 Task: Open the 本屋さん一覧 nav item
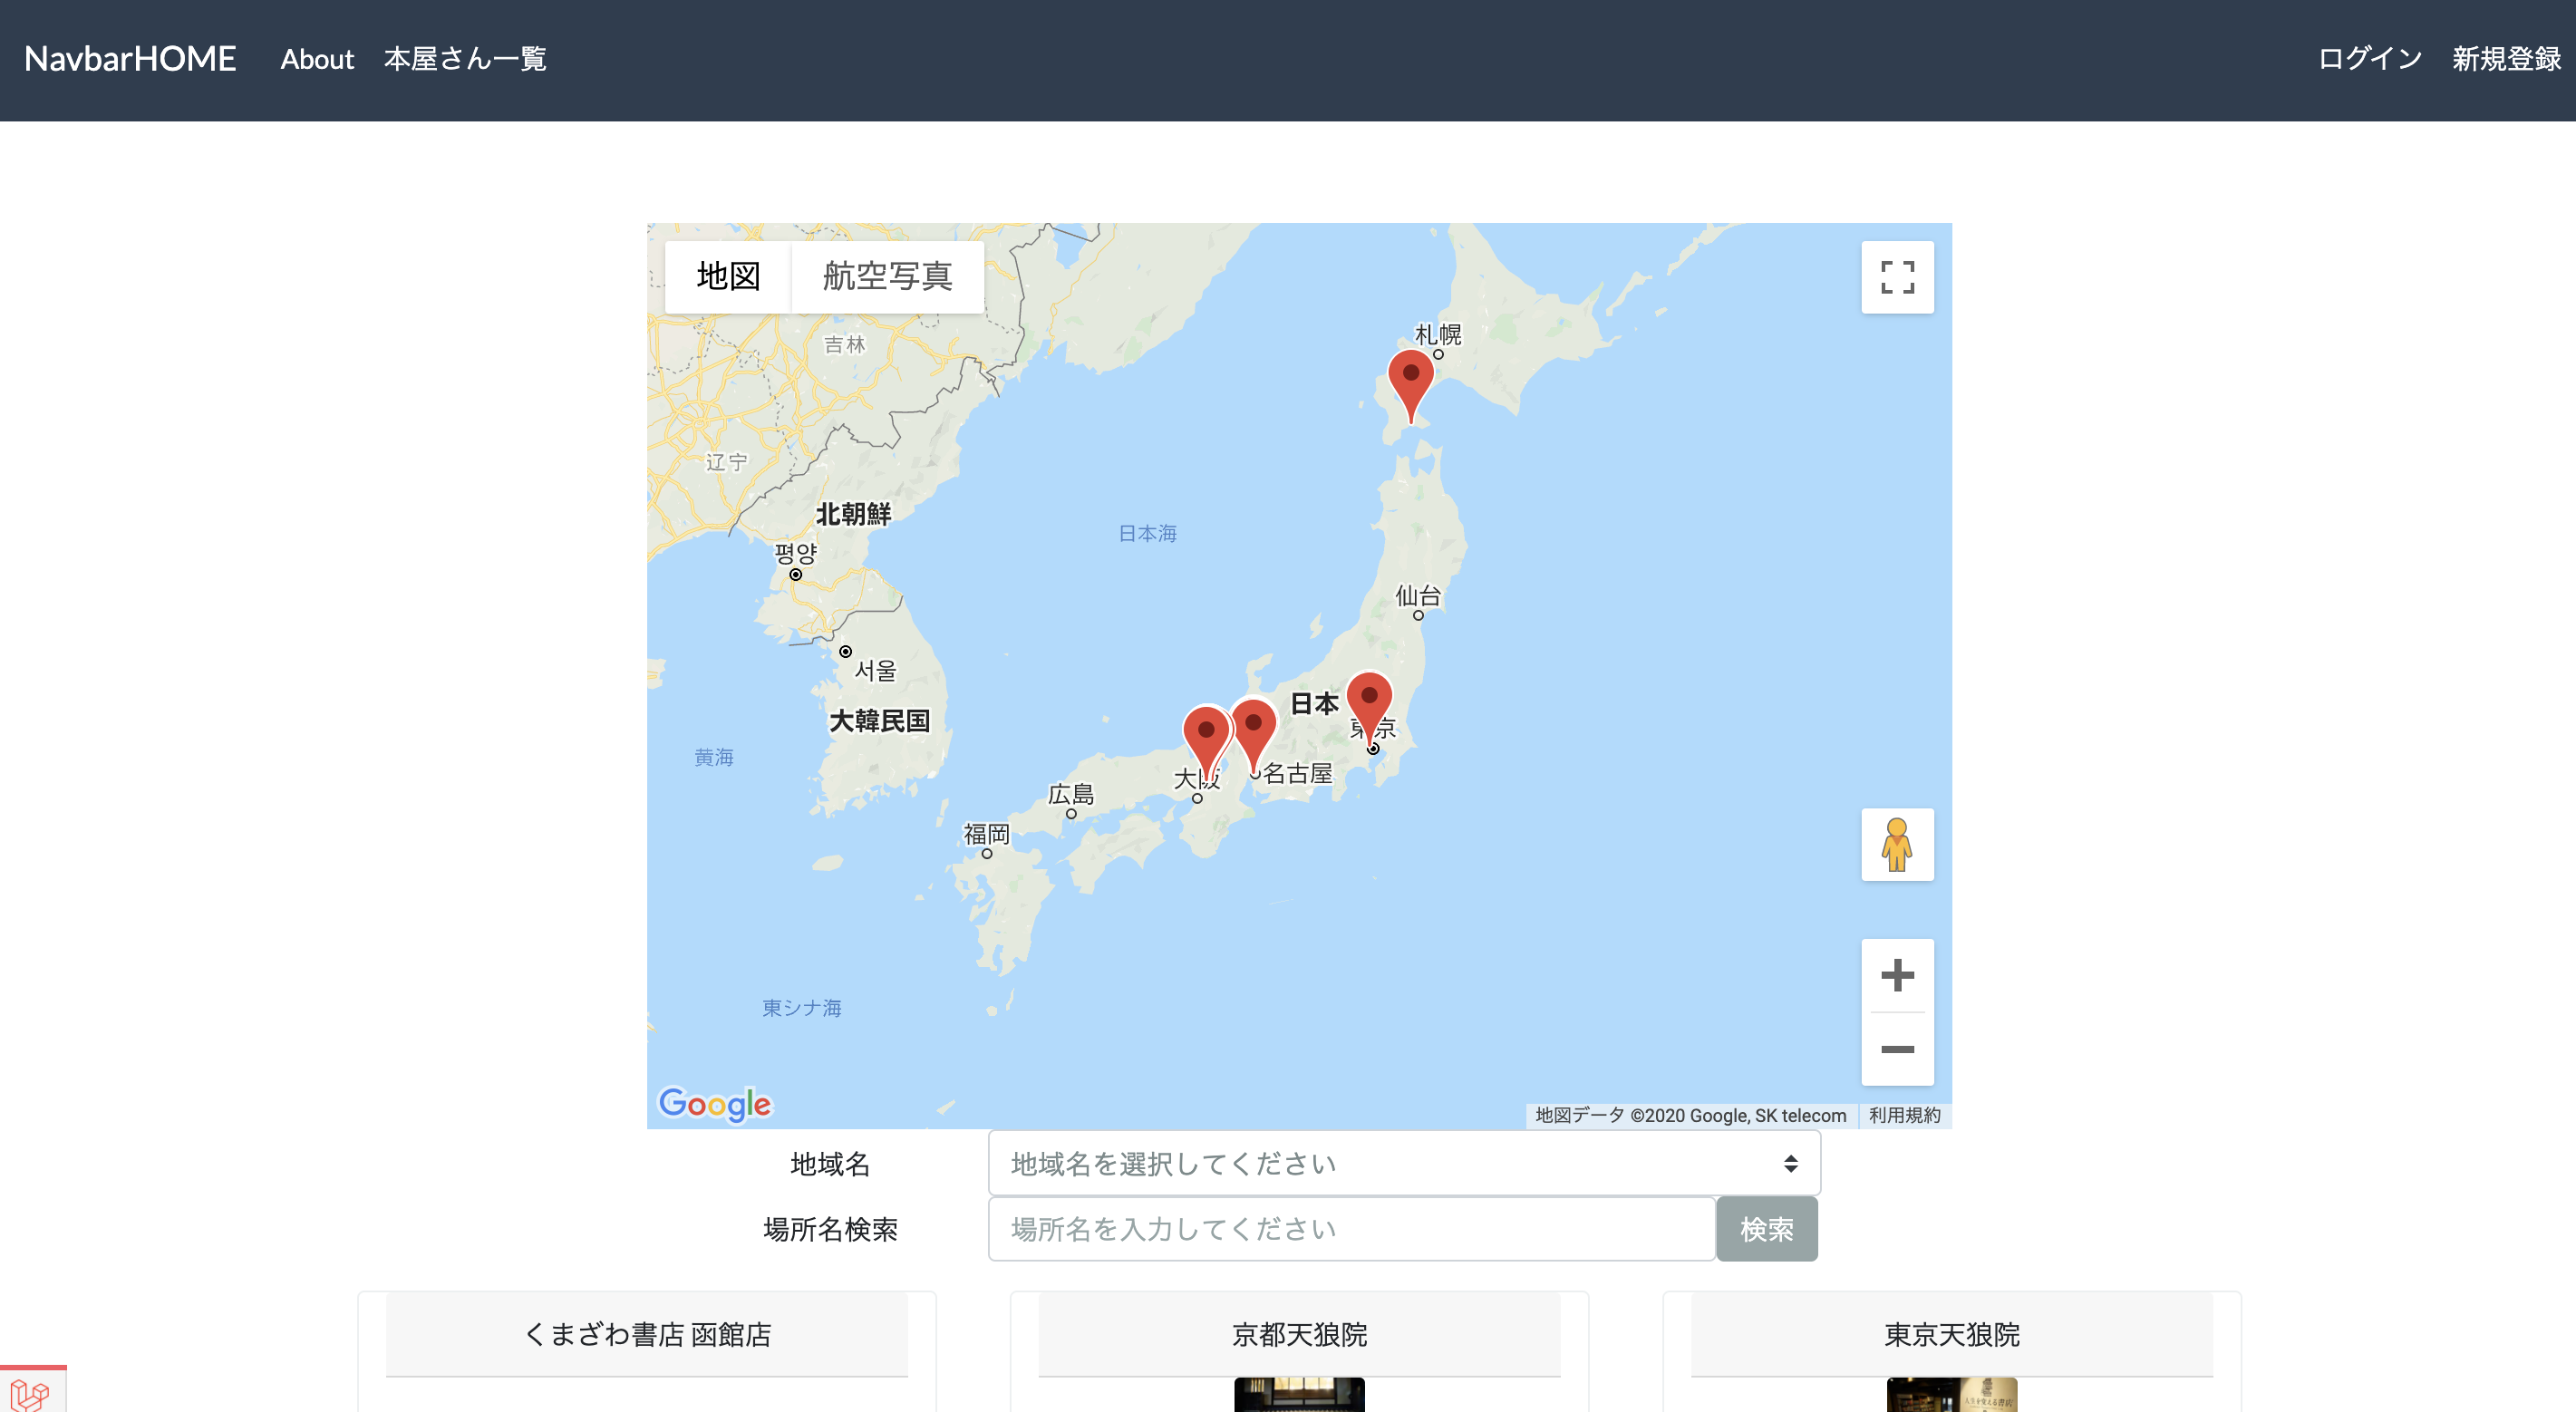pyautogui.click(x=465, y=59)
